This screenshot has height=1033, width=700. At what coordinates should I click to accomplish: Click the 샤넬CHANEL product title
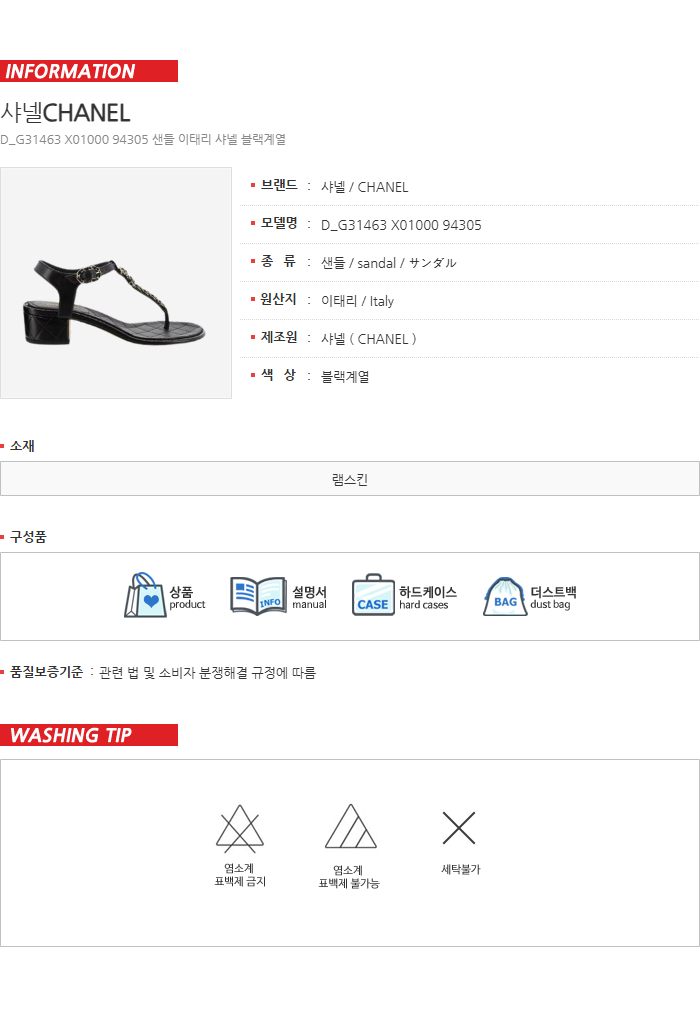click(x=65, y=113)
